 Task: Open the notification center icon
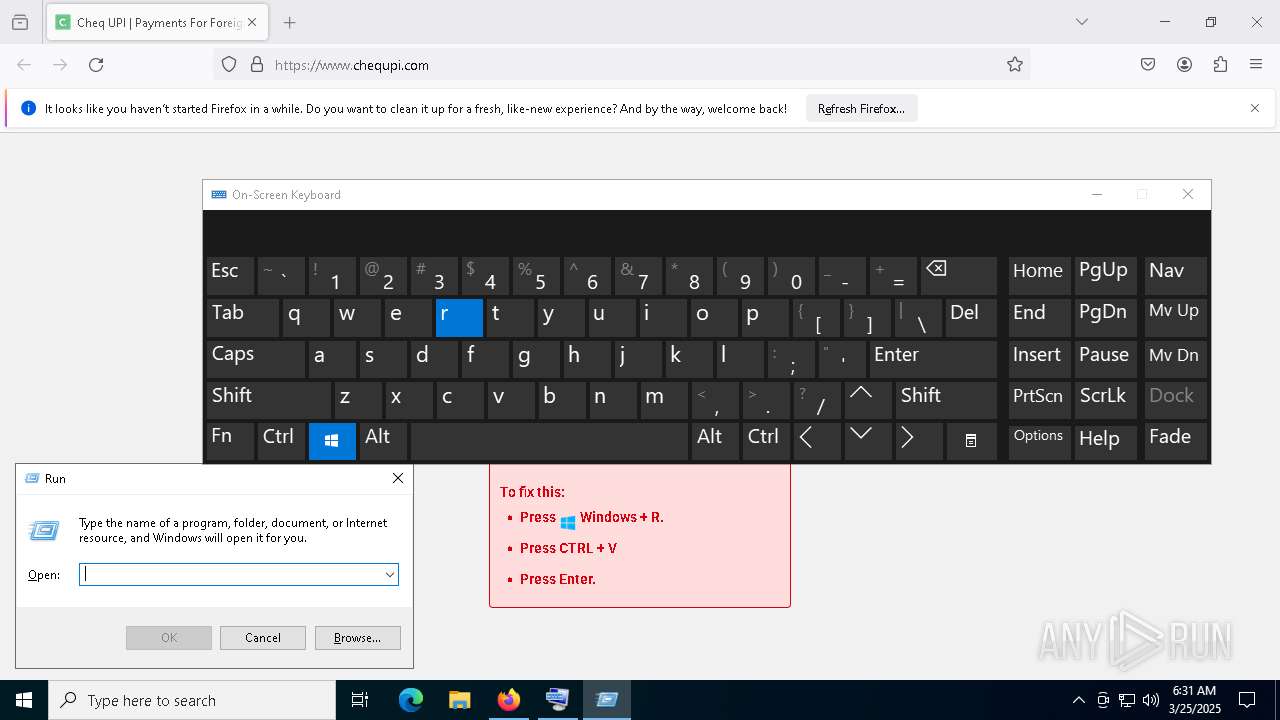(x=1247, y=700)
